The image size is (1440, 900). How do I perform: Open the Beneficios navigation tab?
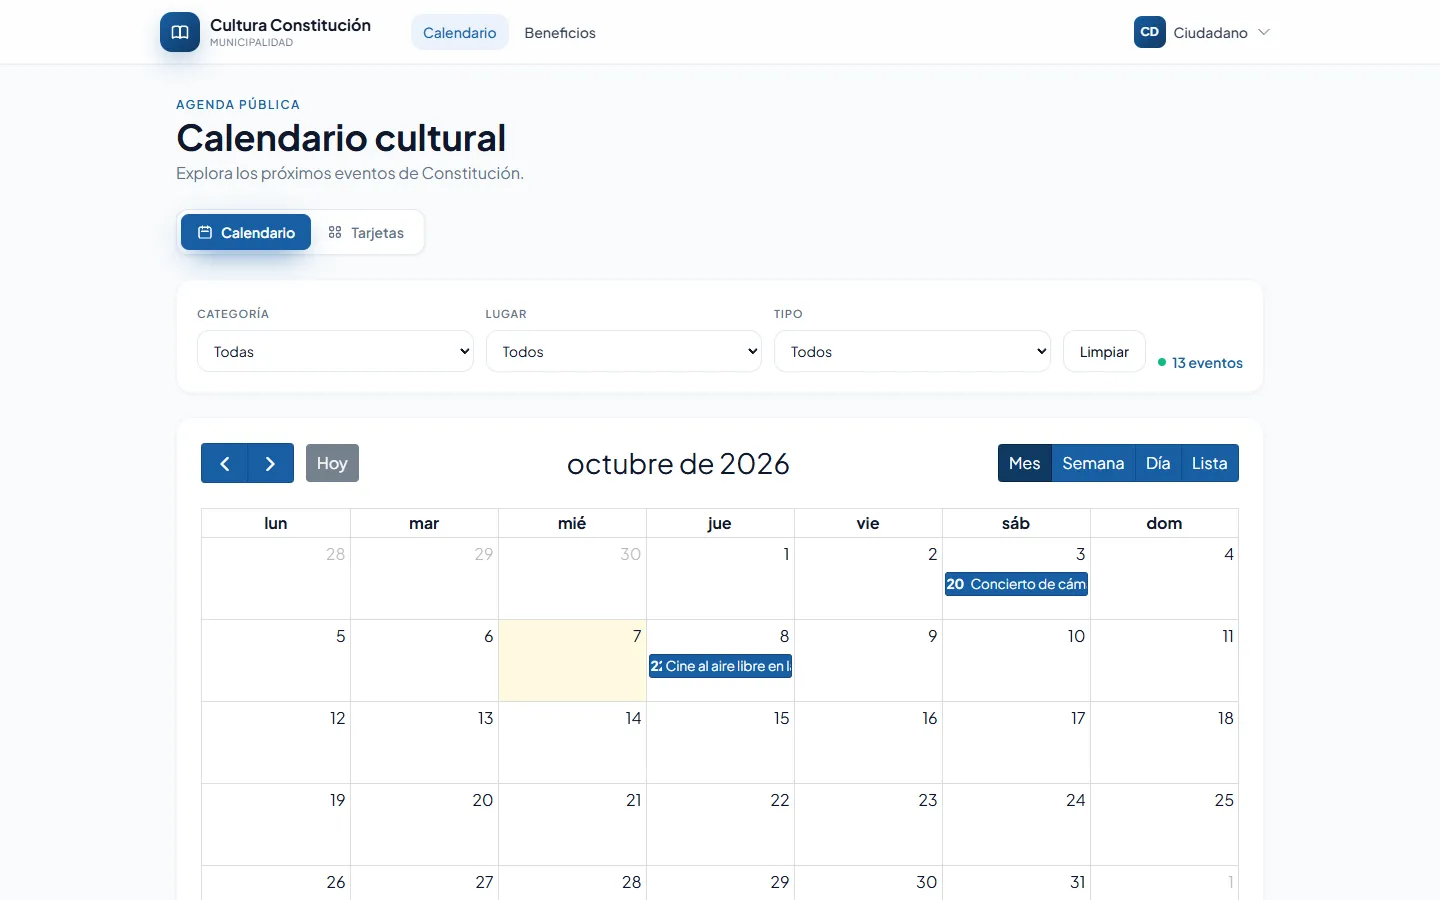coord(560,32)
